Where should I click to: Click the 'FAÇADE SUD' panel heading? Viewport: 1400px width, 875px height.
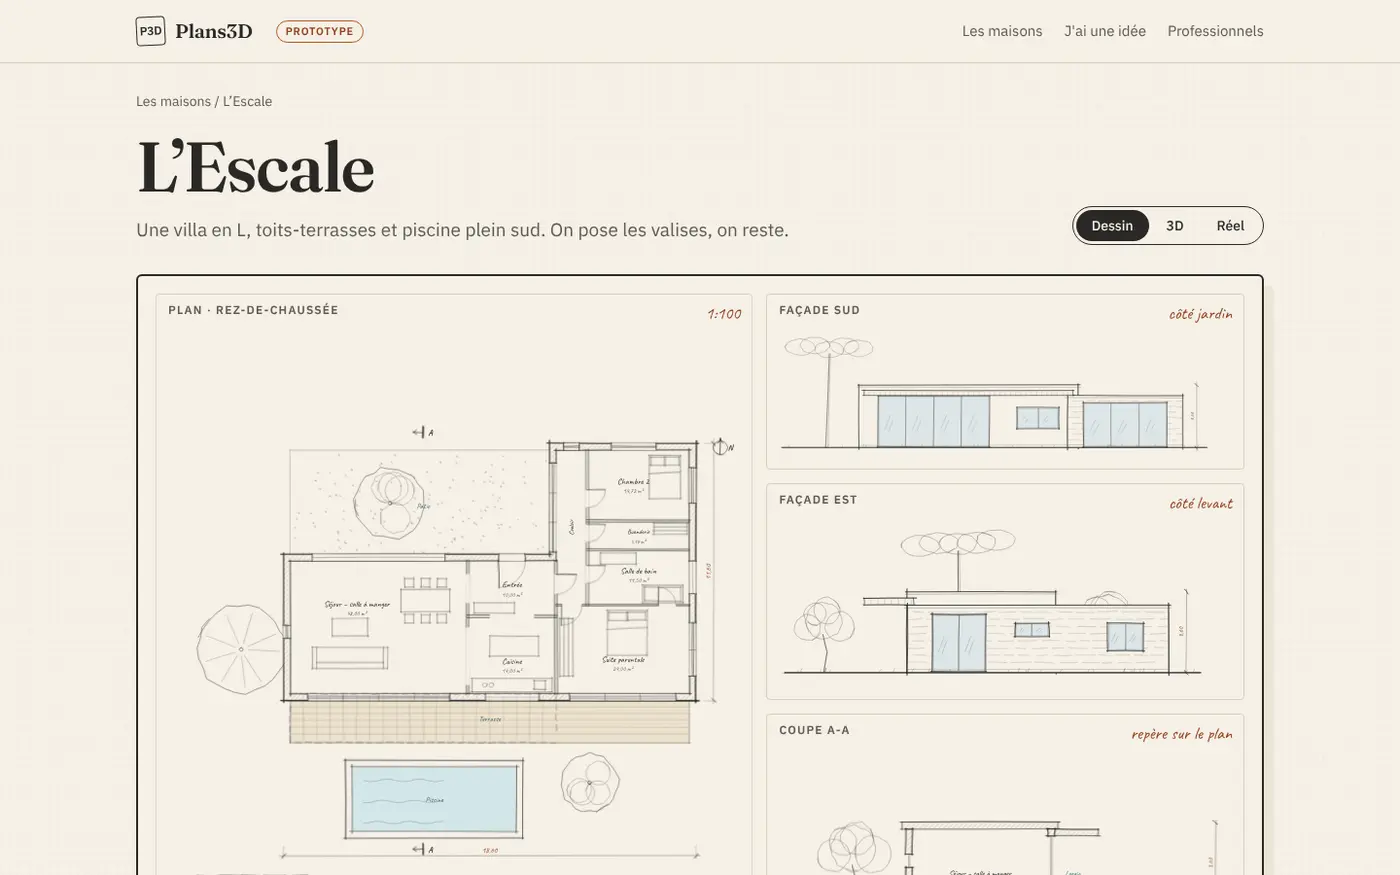(x=820, y=310)
